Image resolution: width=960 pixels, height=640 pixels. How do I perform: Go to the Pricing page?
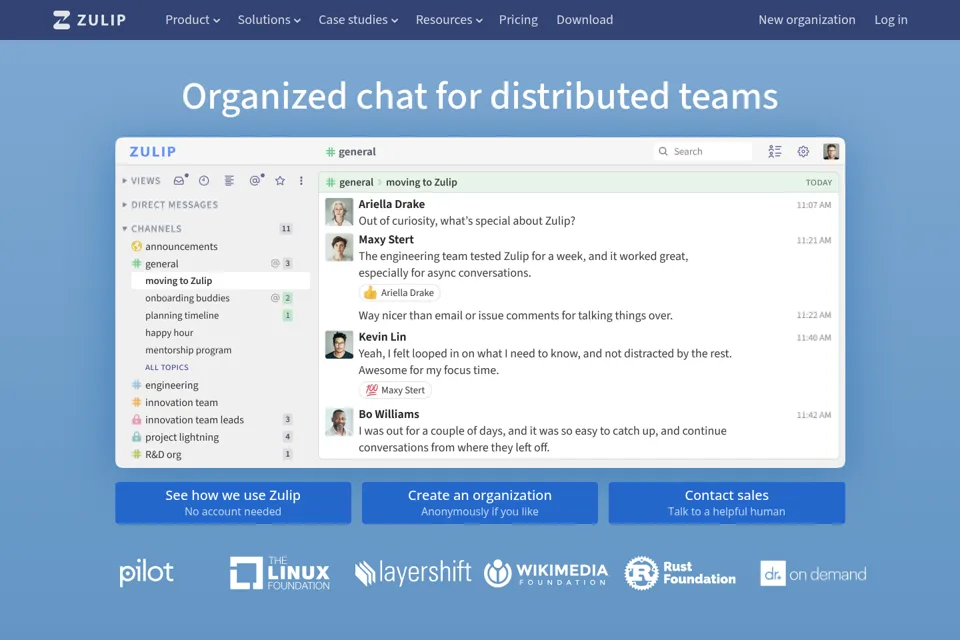pyautogui.click(x=518, y=20)
